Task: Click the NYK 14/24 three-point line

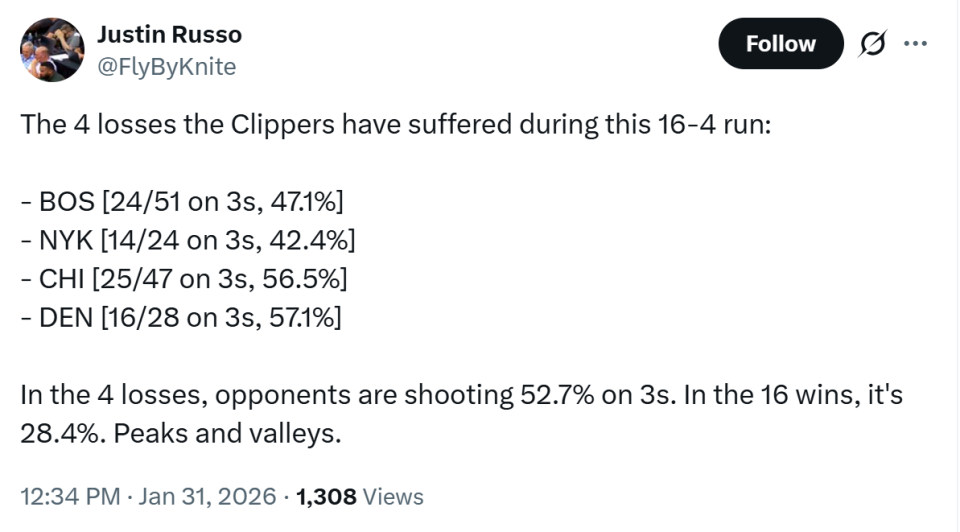Action: point(188,239)
